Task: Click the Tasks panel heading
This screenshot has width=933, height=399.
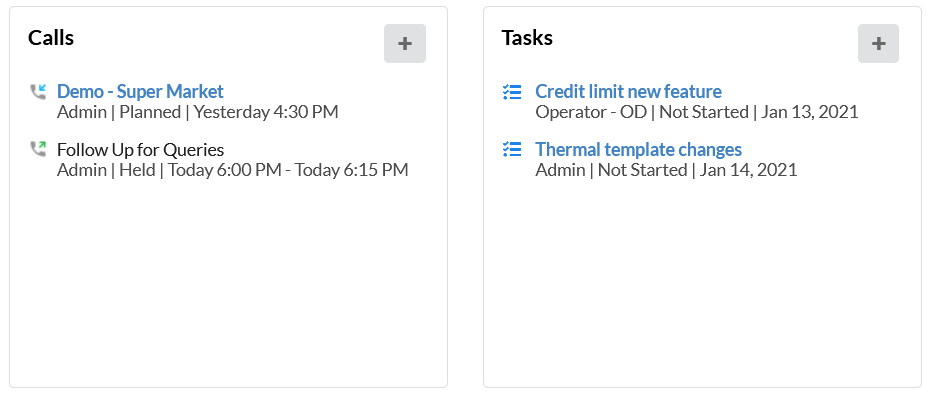Action: point(527,38)
